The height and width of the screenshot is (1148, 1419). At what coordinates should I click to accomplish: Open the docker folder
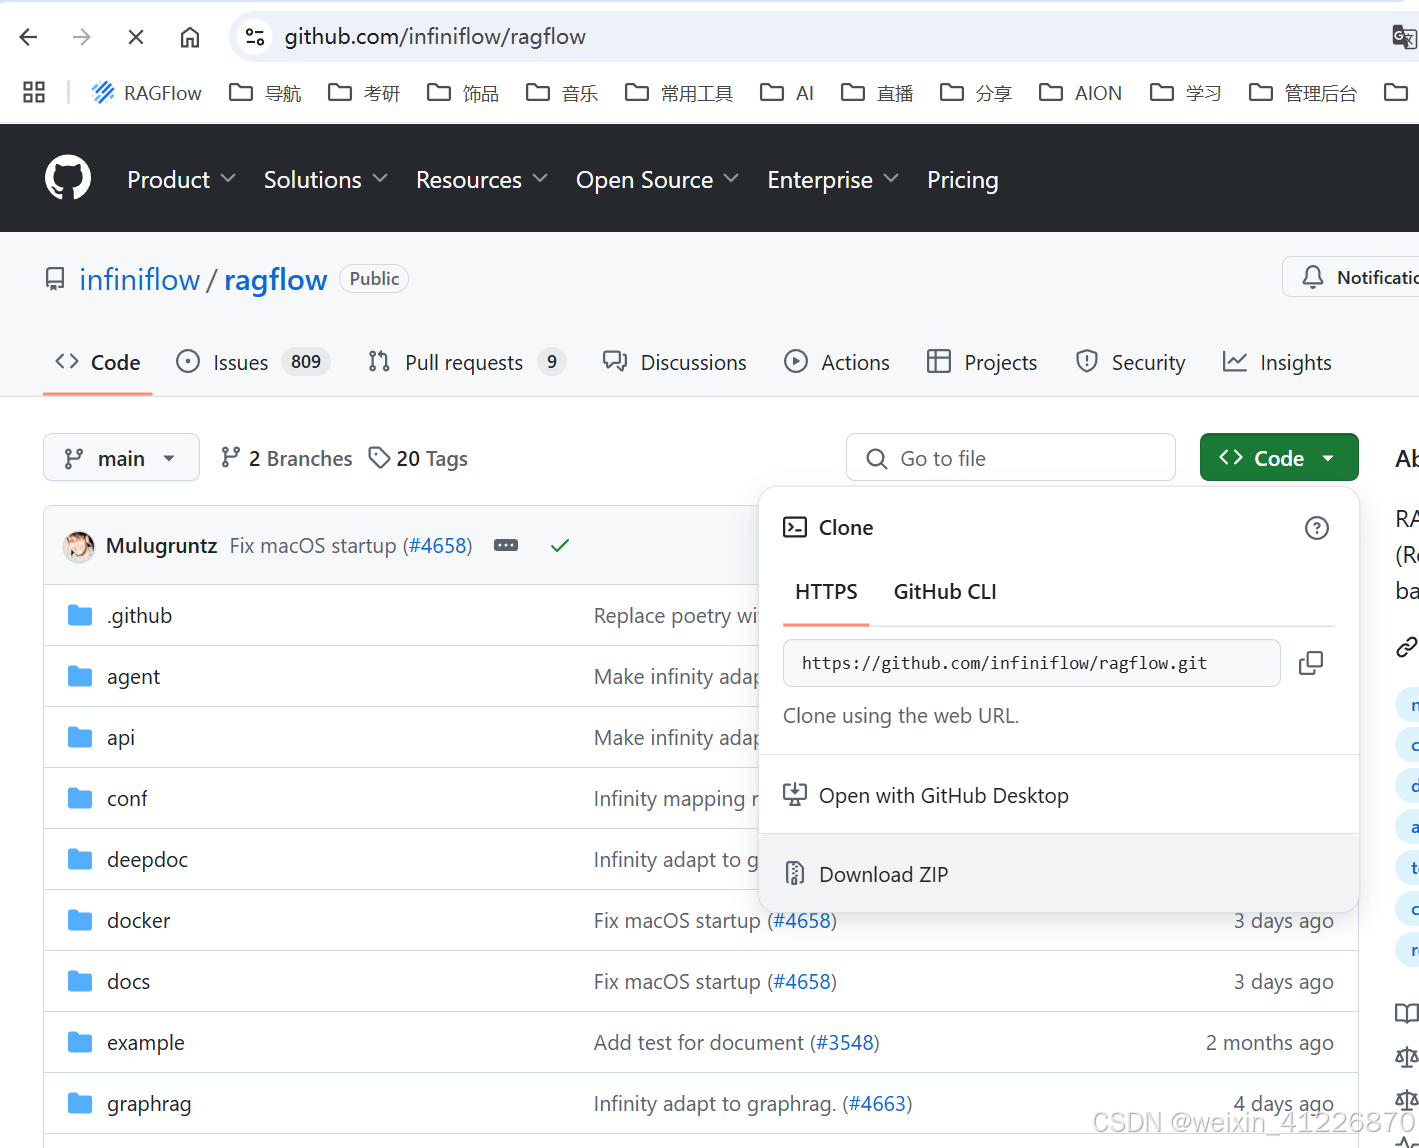tap(138, 921)
